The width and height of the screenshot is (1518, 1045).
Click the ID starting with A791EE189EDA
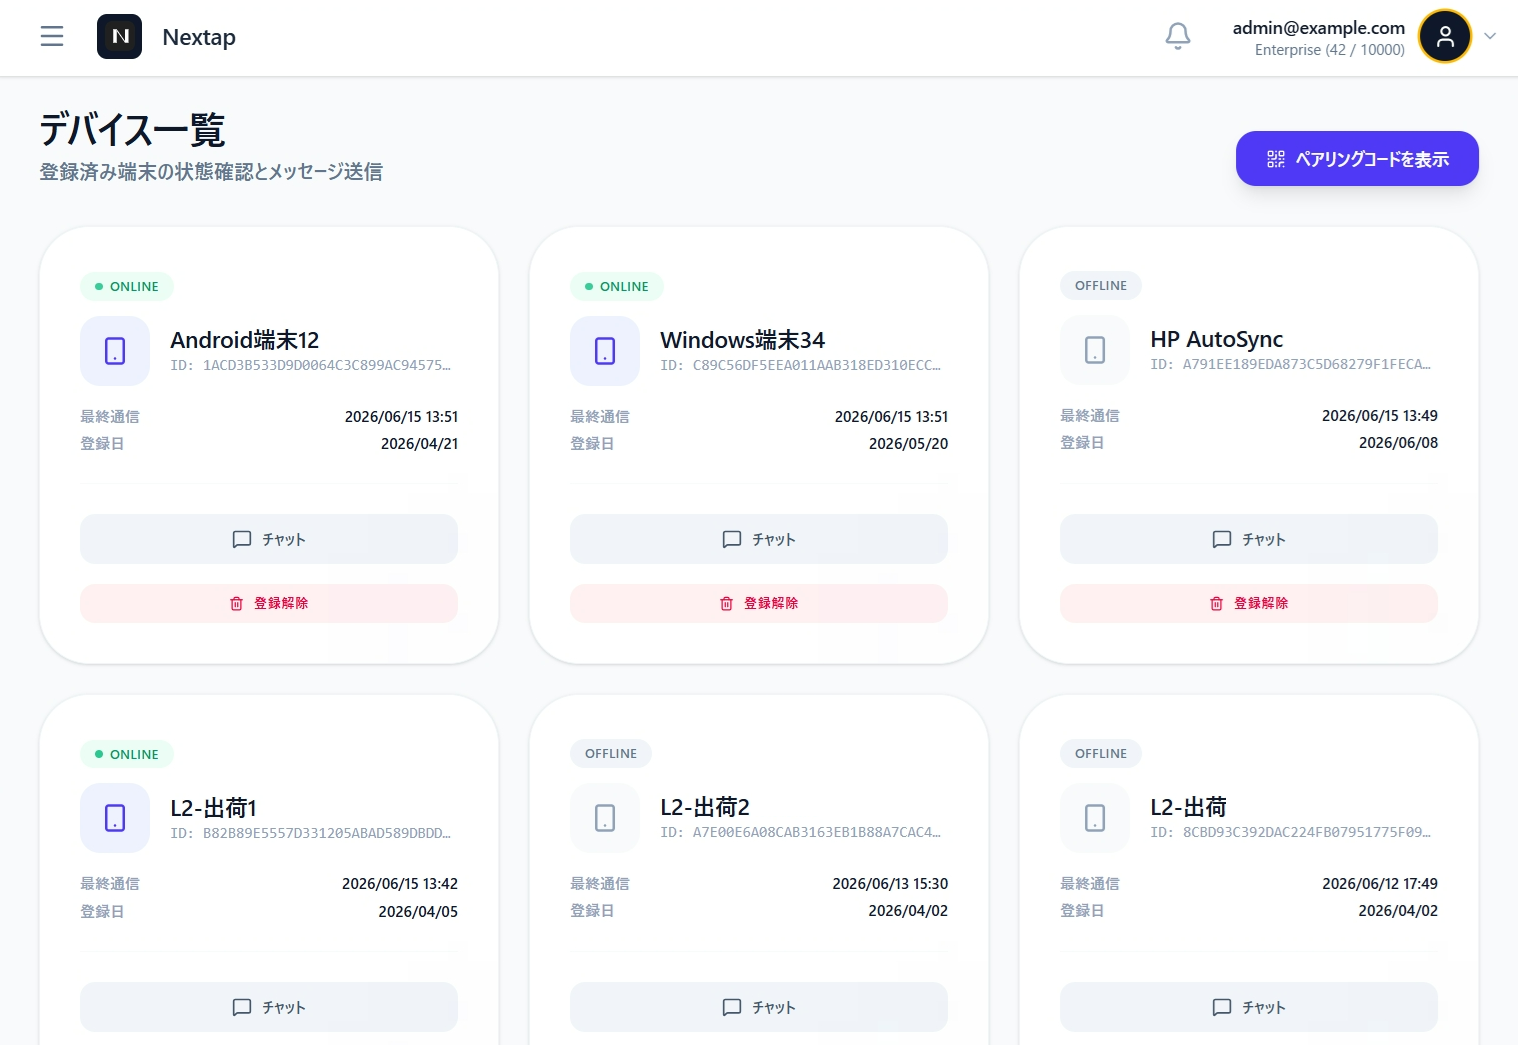coord(1291,364)
